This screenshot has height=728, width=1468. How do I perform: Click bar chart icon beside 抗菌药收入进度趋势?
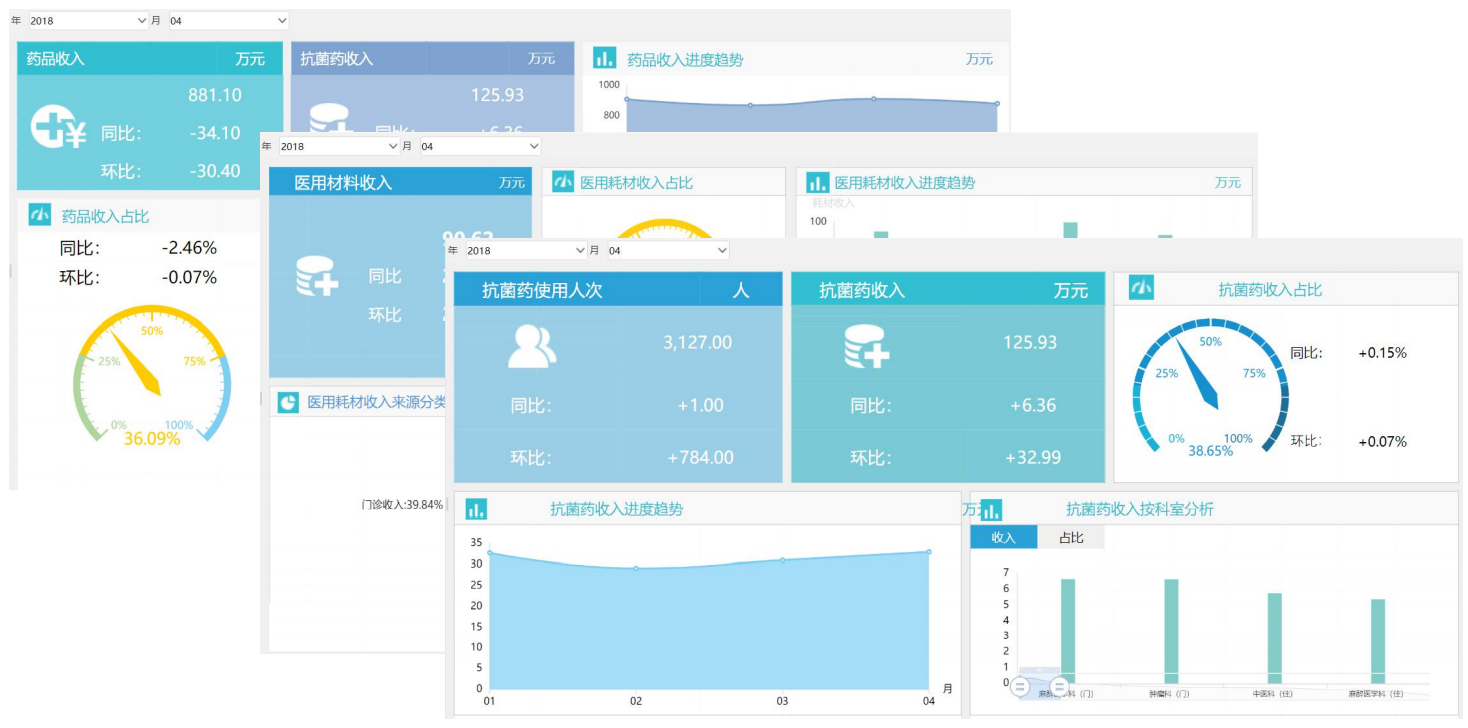(476, 509)
